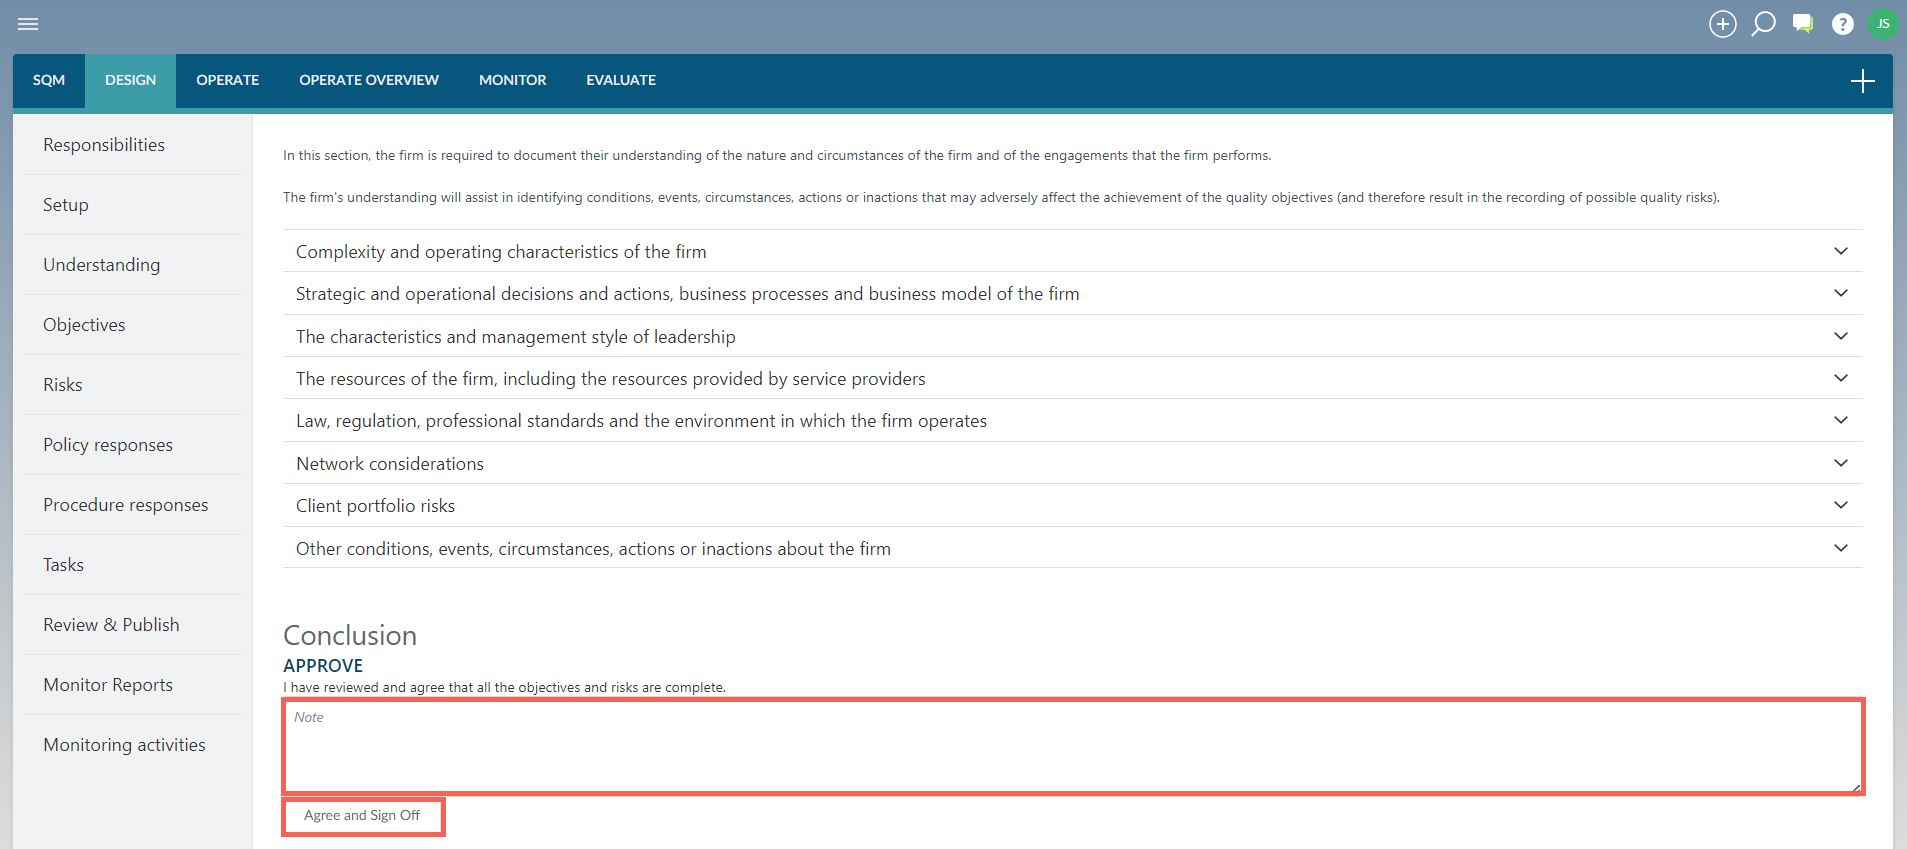Expand chevron for Law, regulation, professional standards
The image size is (1907, 849).
coord(1840,420)
